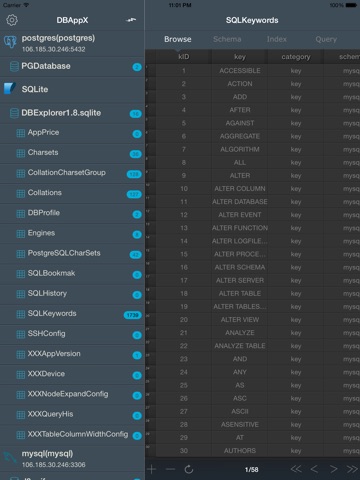Screen dimensions: 360x480
Task: Click the 128 count badge on CollationCharsetGroup
Action: pos(134,174)
